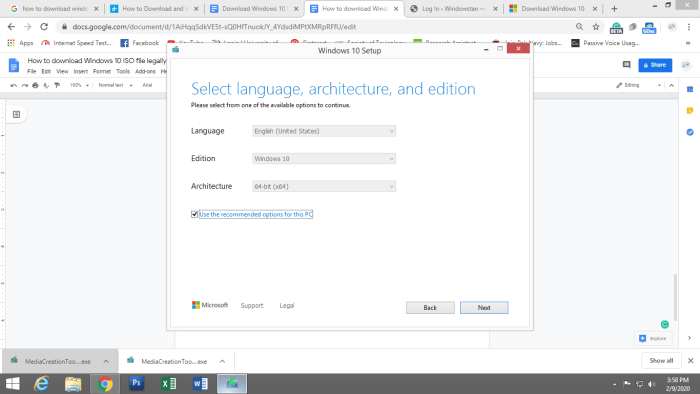Switch to 'Download Windows 10' Microsoft tab
The image size is (700, 394).
point(553,8)
